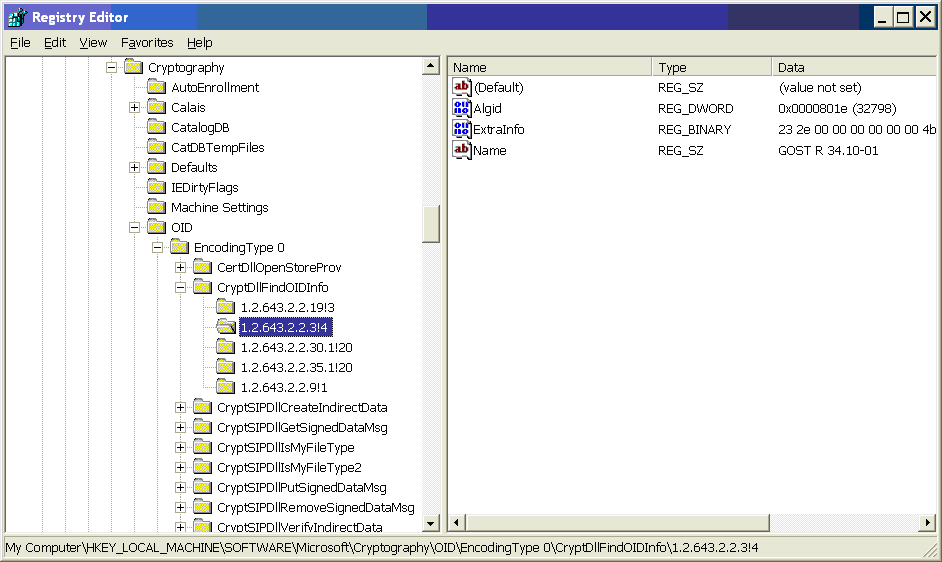The width and height of the screenshot is (942, 562).
Task: Expand the CertDllOpenStoreProv key
Action: pyautogui.click(x=180, y=267)
